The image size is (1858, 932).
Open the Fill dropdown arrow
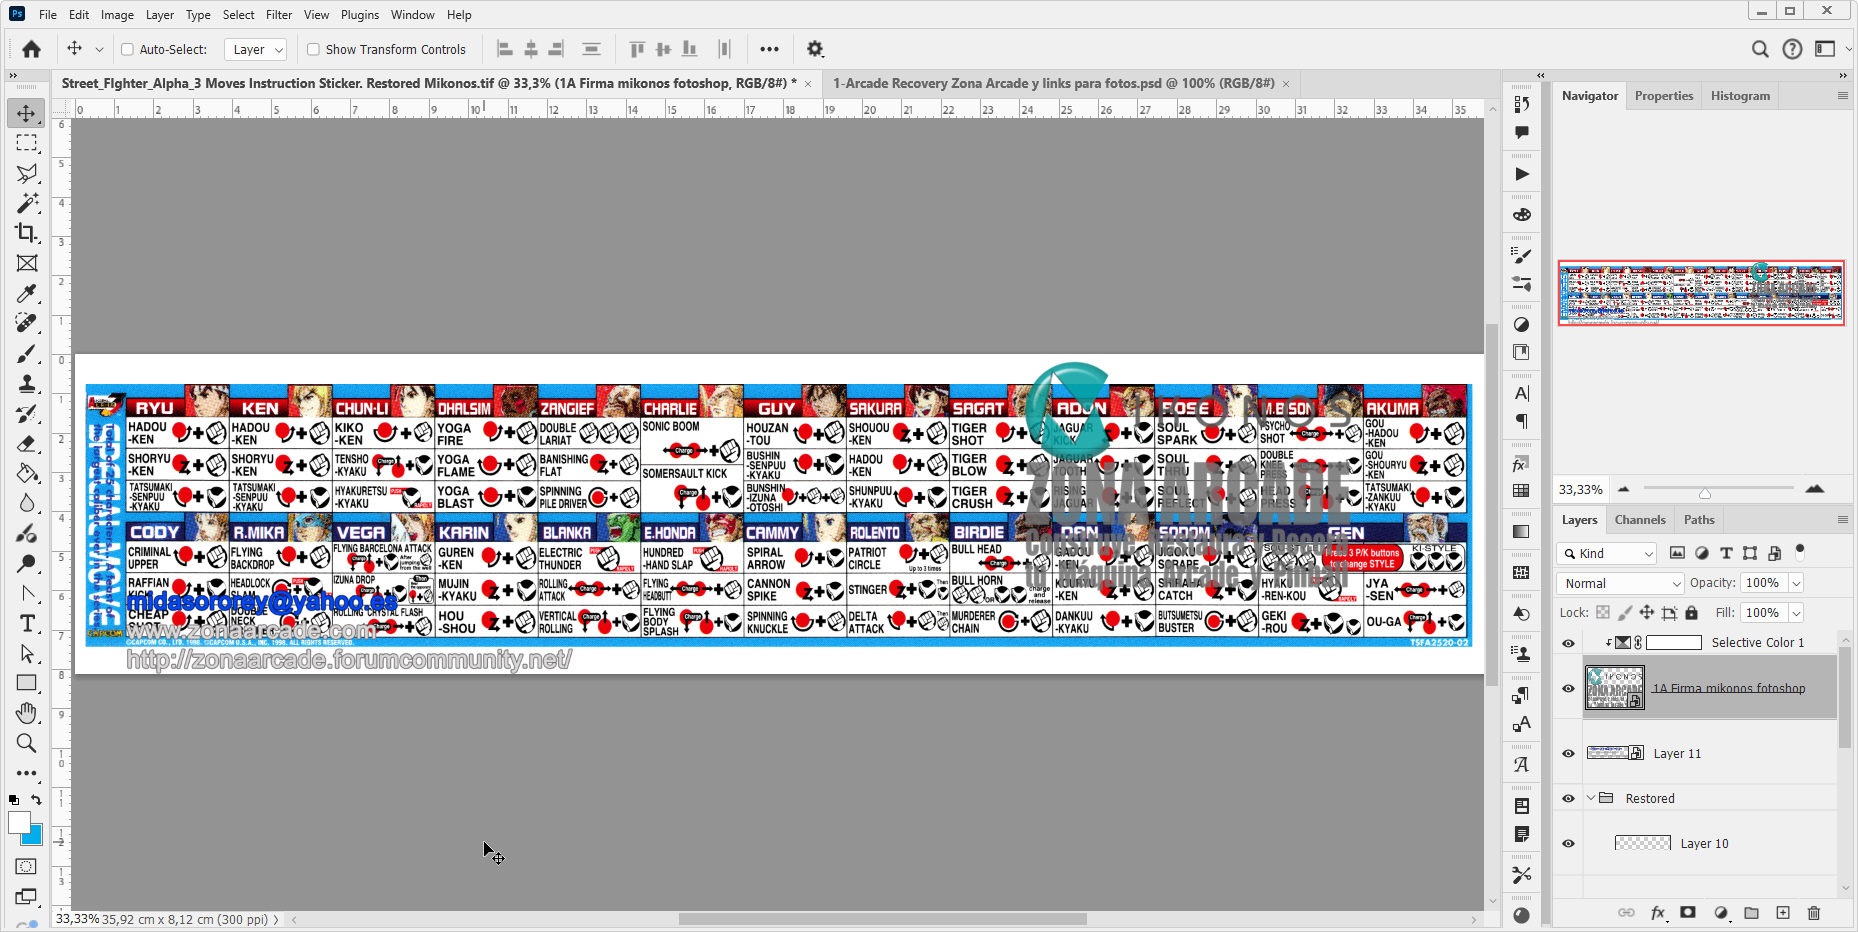click(1796, 613)
